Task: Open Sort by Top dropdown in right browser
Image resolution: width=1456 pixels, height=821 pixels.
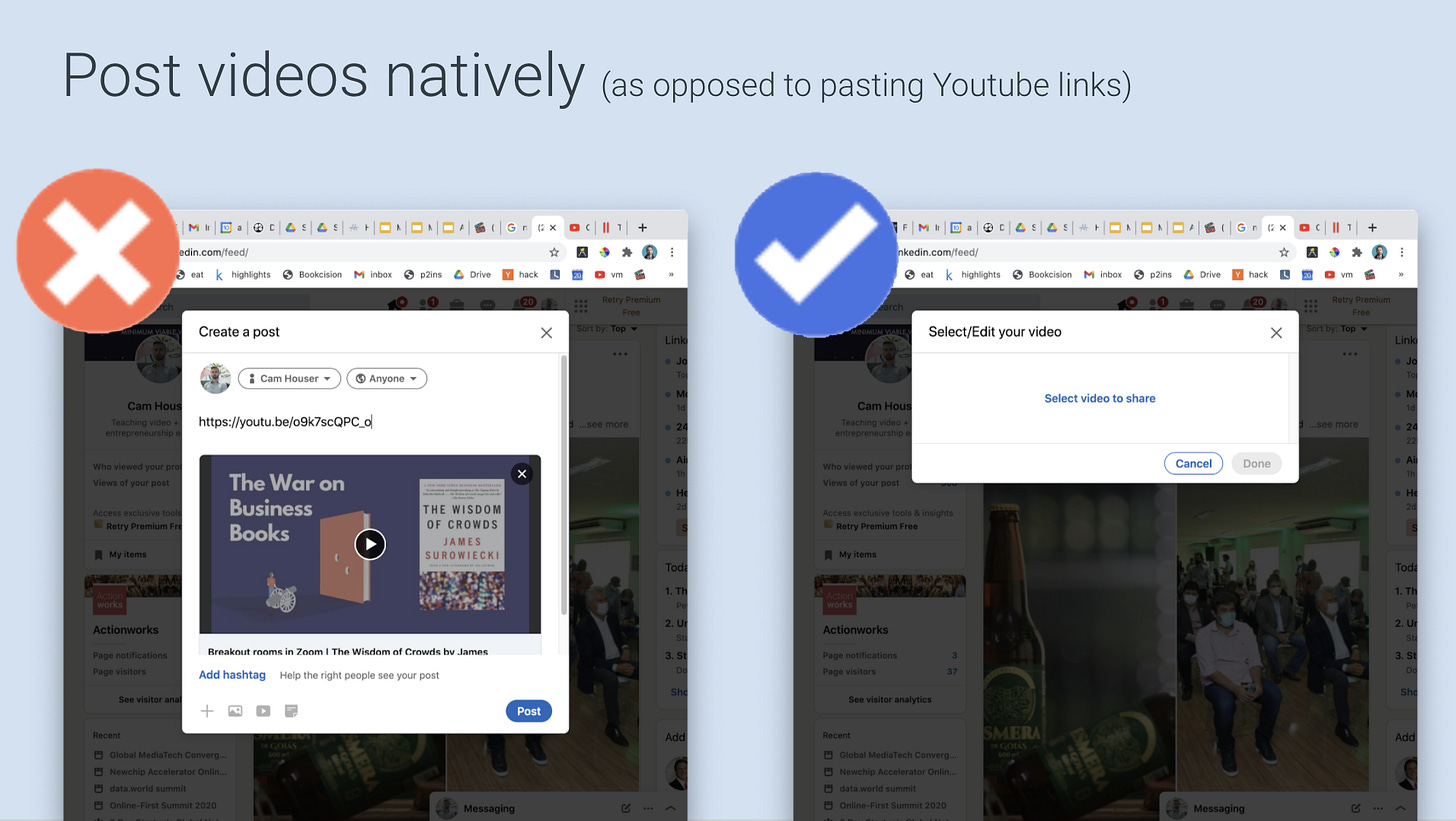Action: point(1337,328)
